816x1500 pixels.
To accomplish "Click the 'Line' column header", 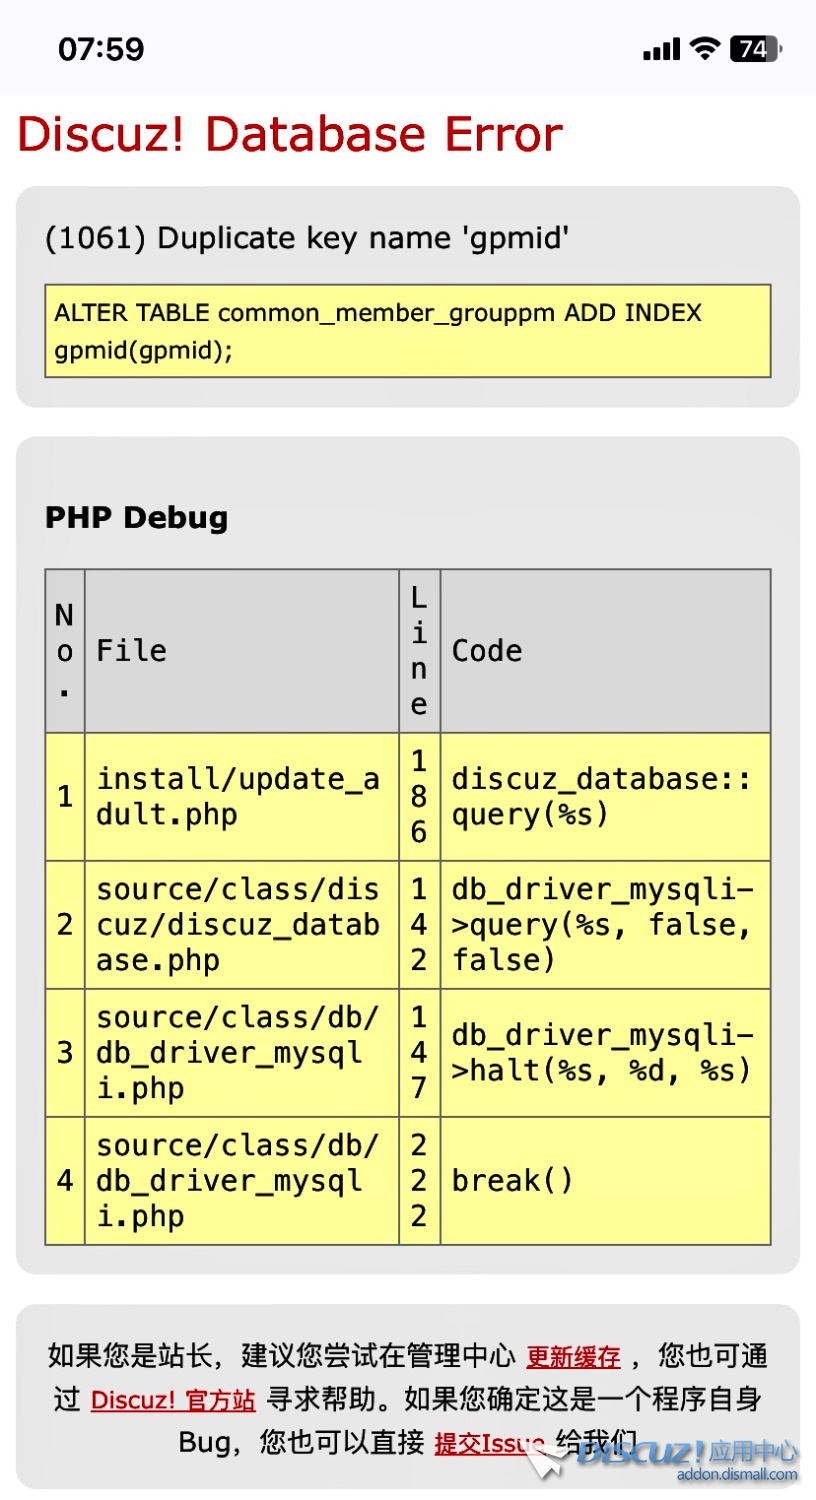I will point(420,651).
